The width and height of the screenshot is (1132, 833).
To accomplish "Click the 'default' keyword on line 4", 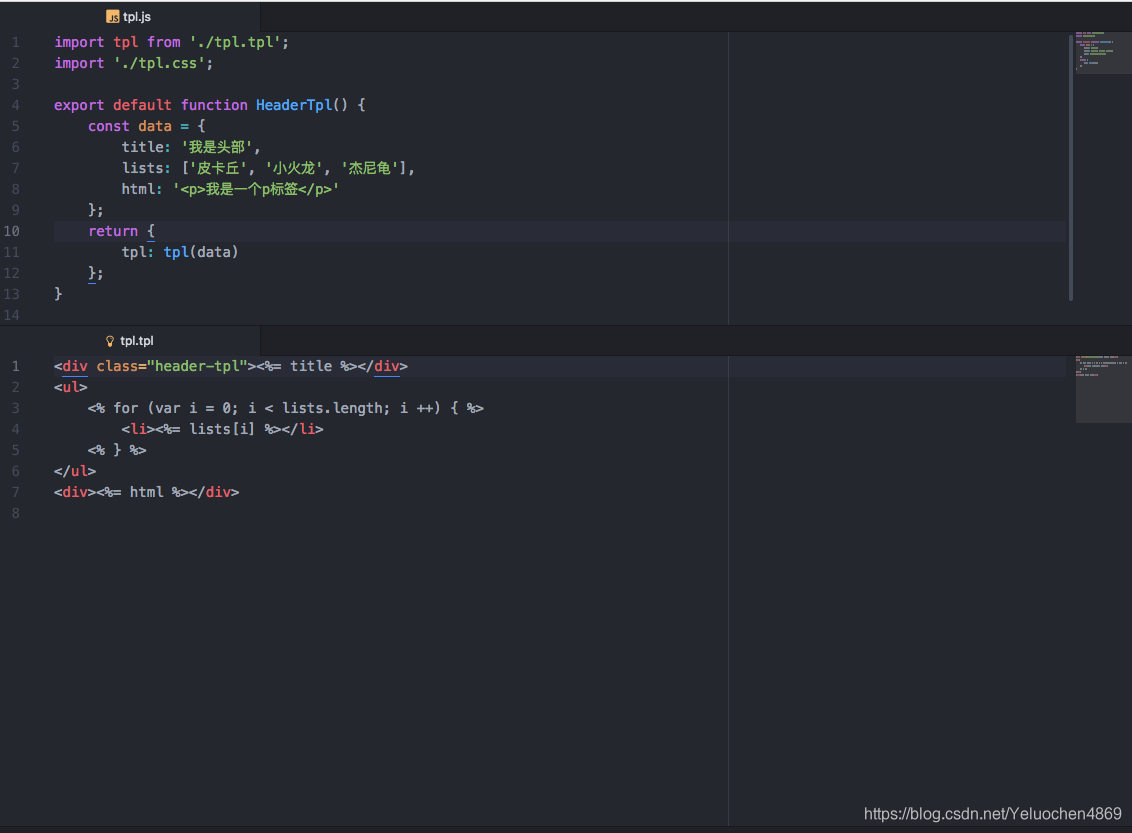I will [x=142, y=105].
